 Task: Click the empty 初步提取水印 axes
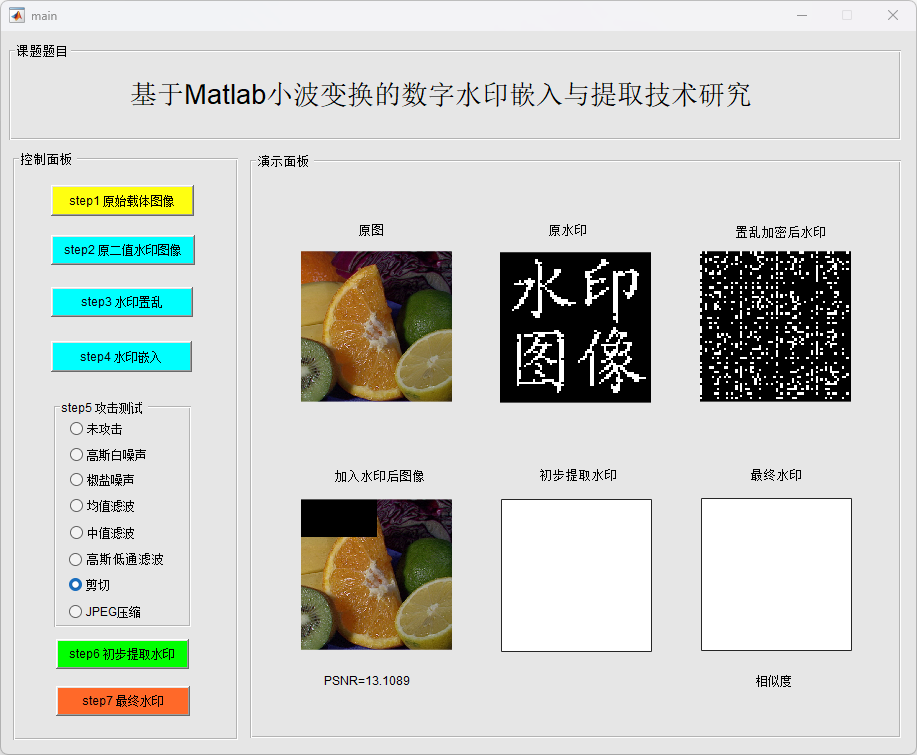[x=576, y=575]
